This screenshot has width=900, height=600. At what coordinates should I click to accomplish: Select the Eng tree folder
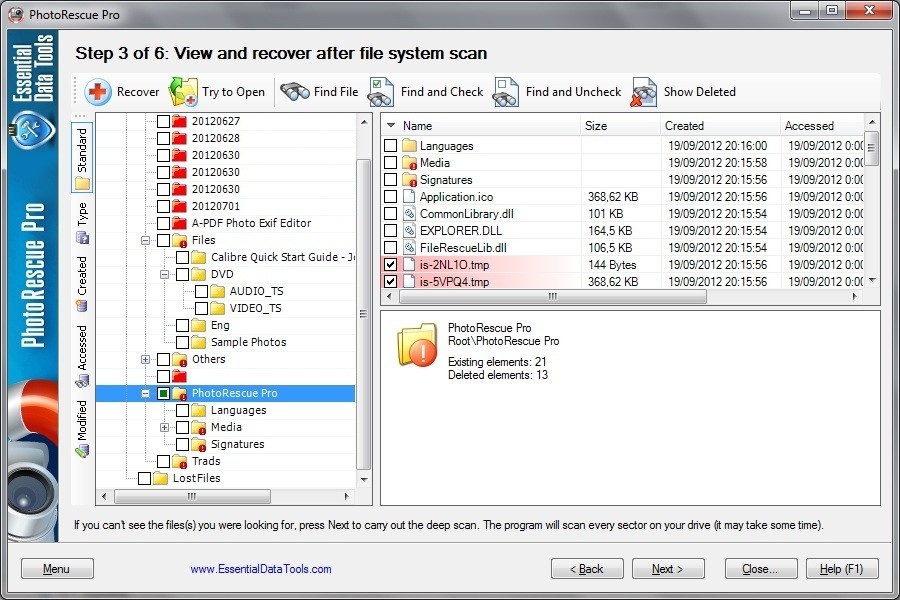click(220, 325)
